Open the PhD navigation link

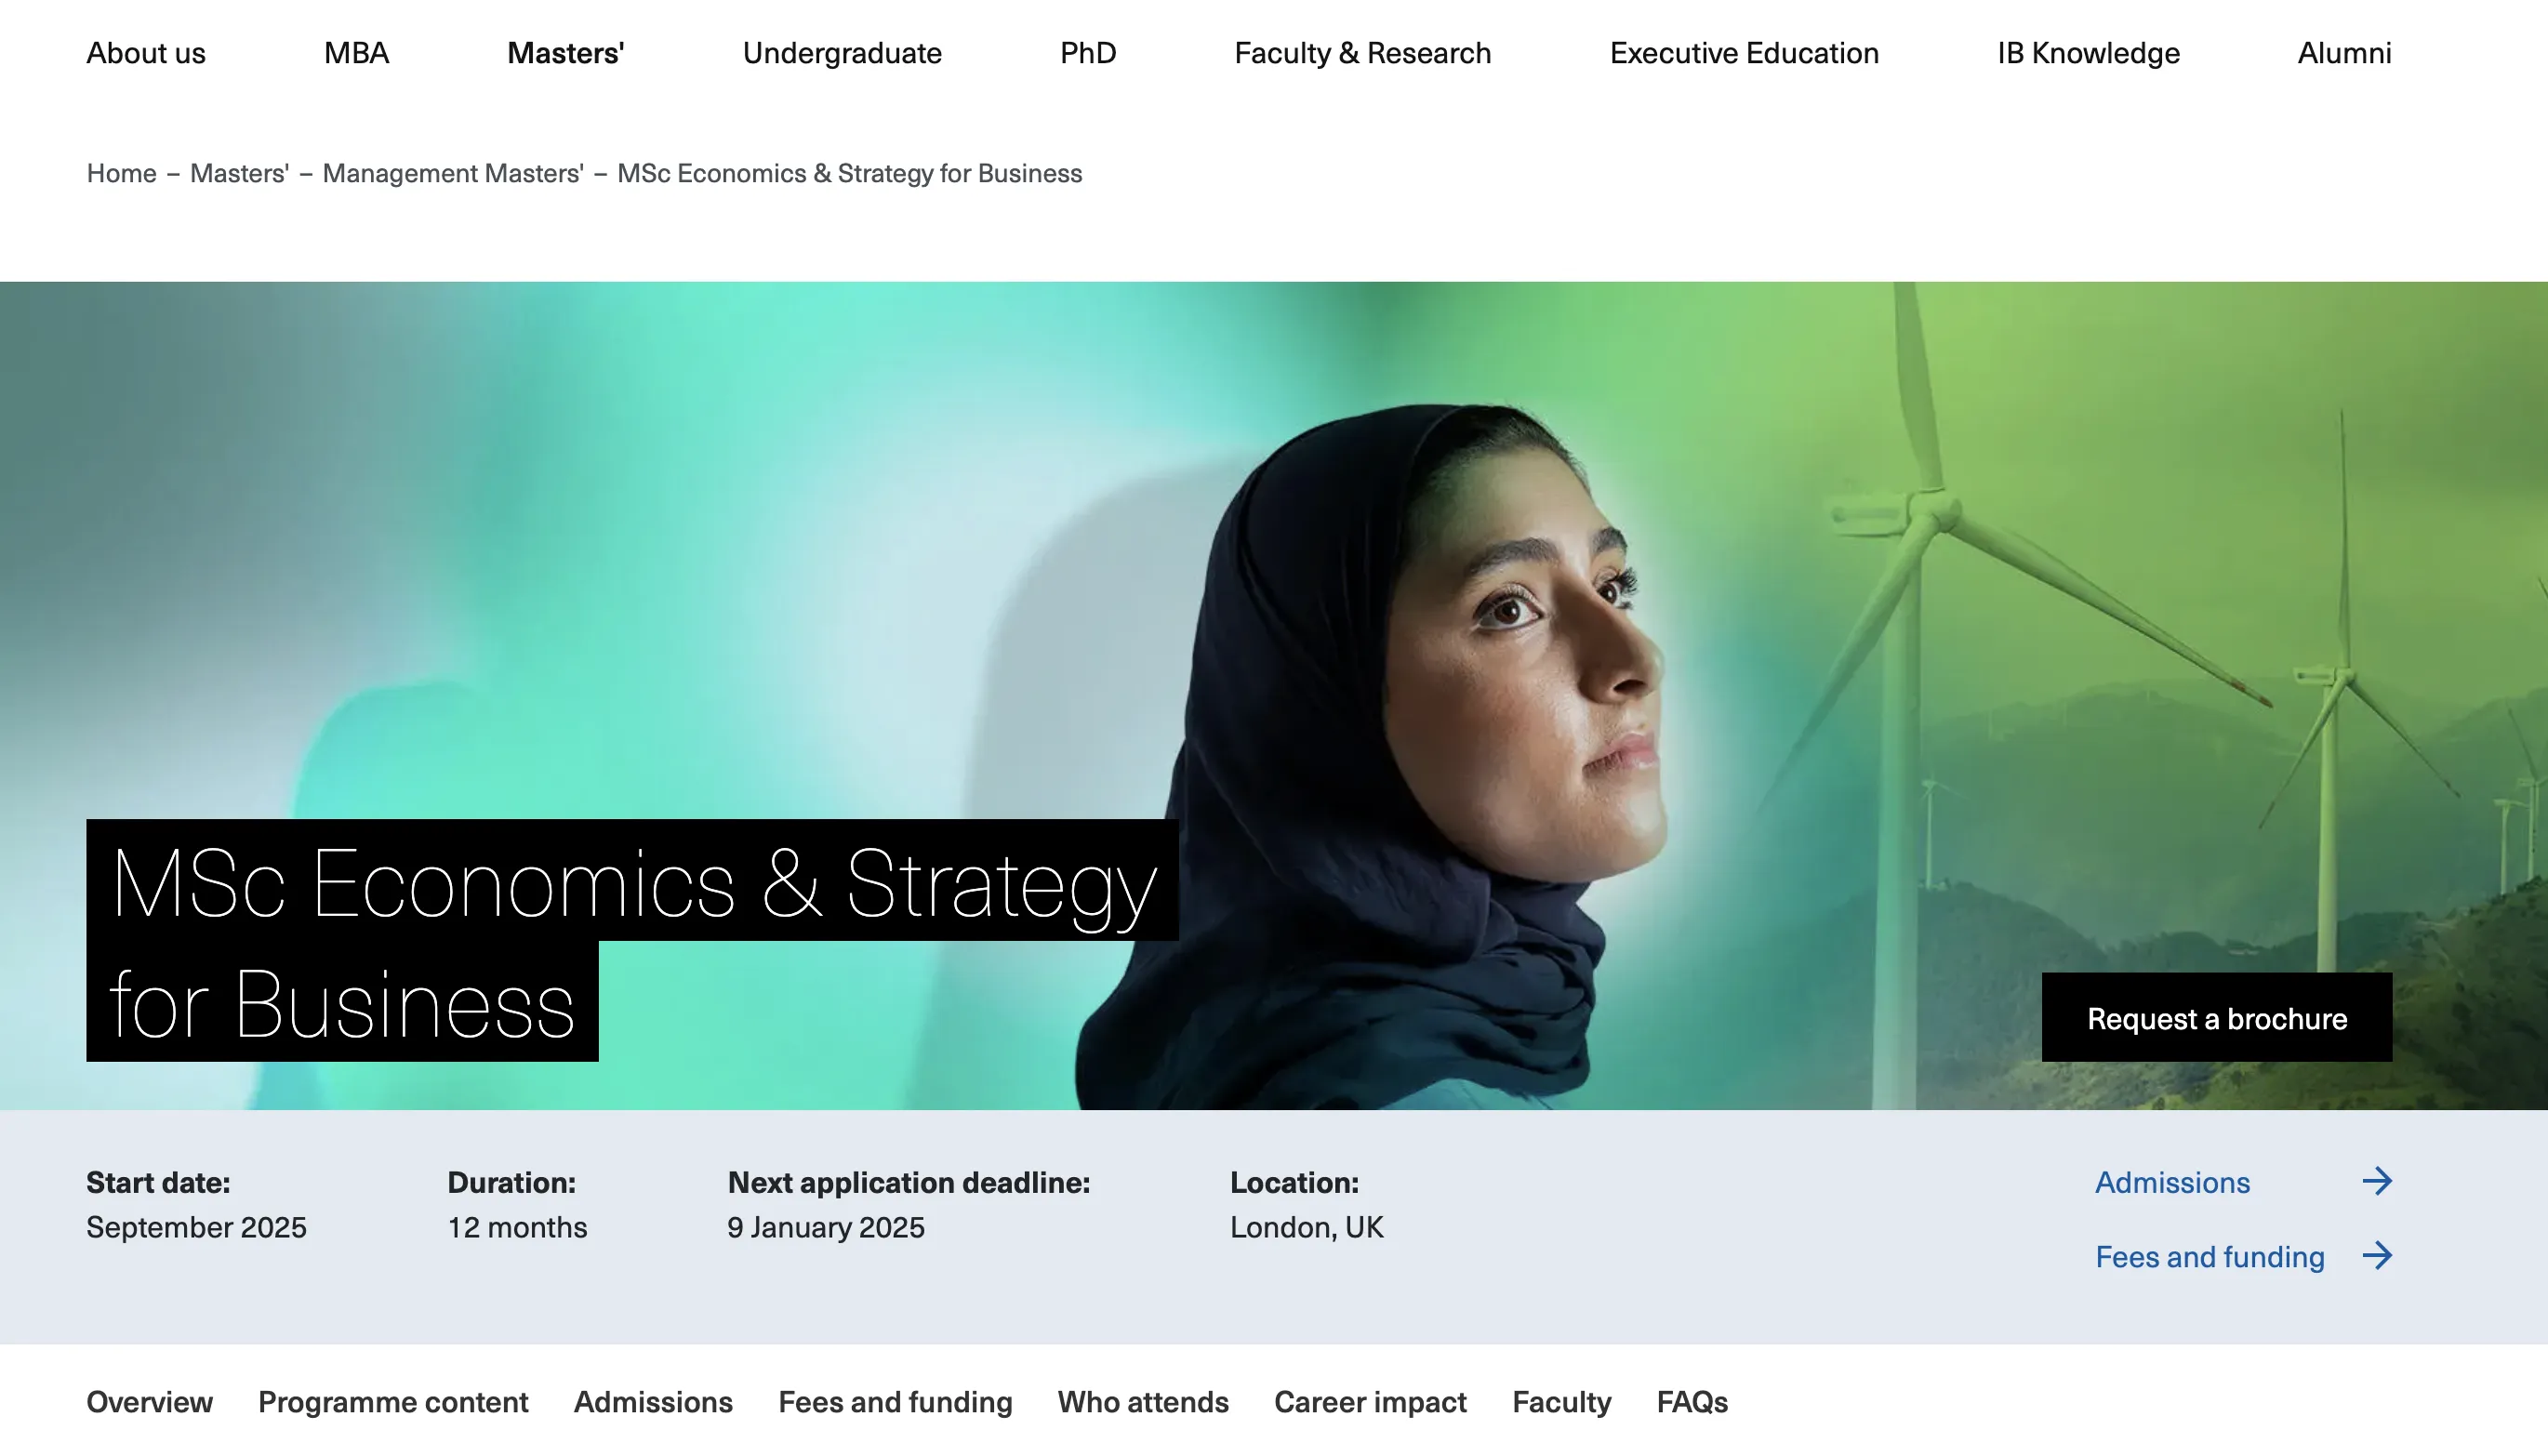point(1087,53)
